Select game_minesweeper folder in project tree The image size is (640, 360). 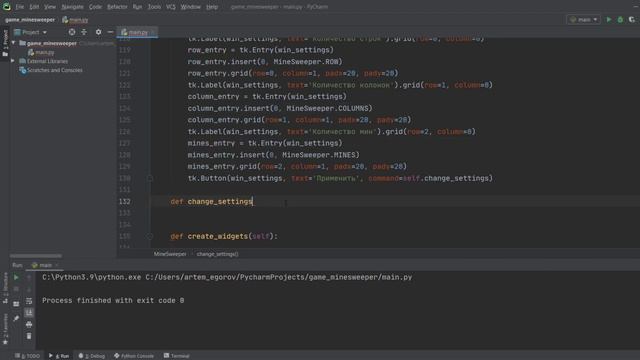[x=51, y=43]
